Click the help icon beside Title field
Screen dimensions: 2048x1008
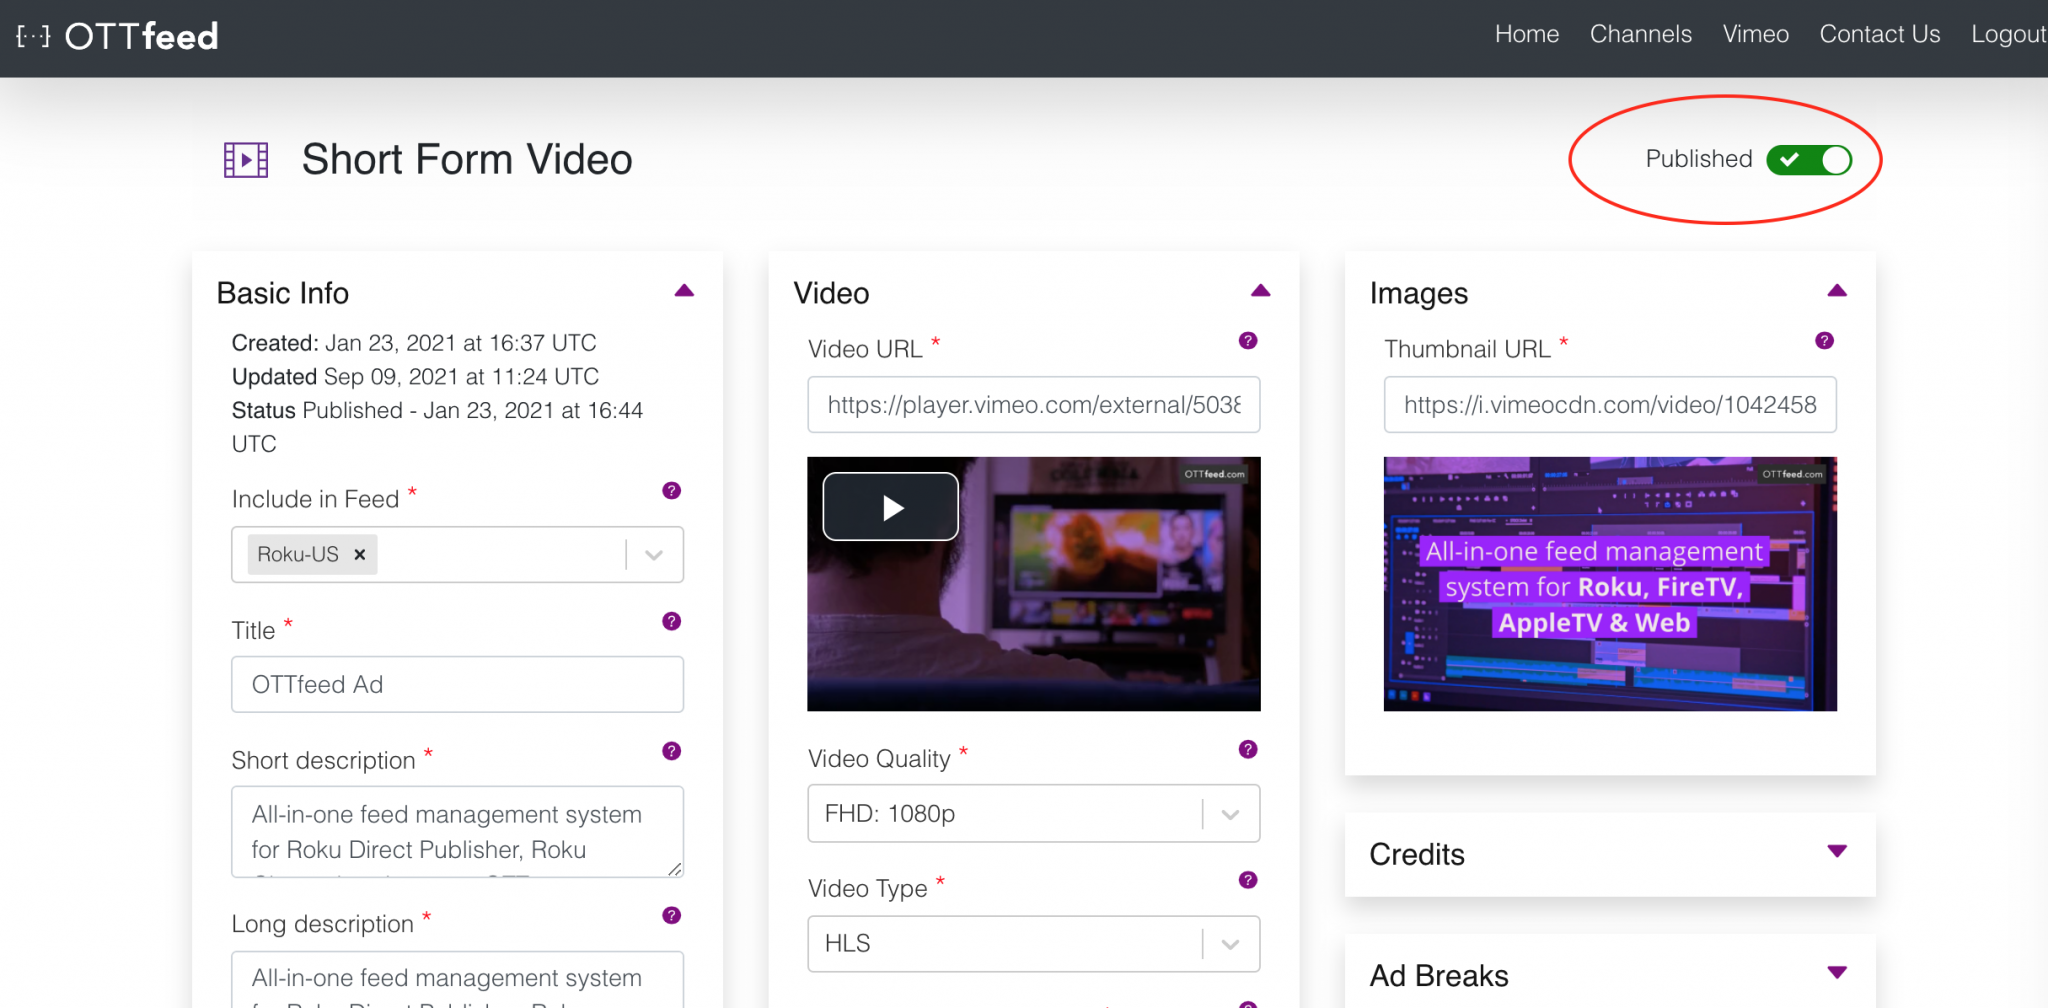pos(670,622)
